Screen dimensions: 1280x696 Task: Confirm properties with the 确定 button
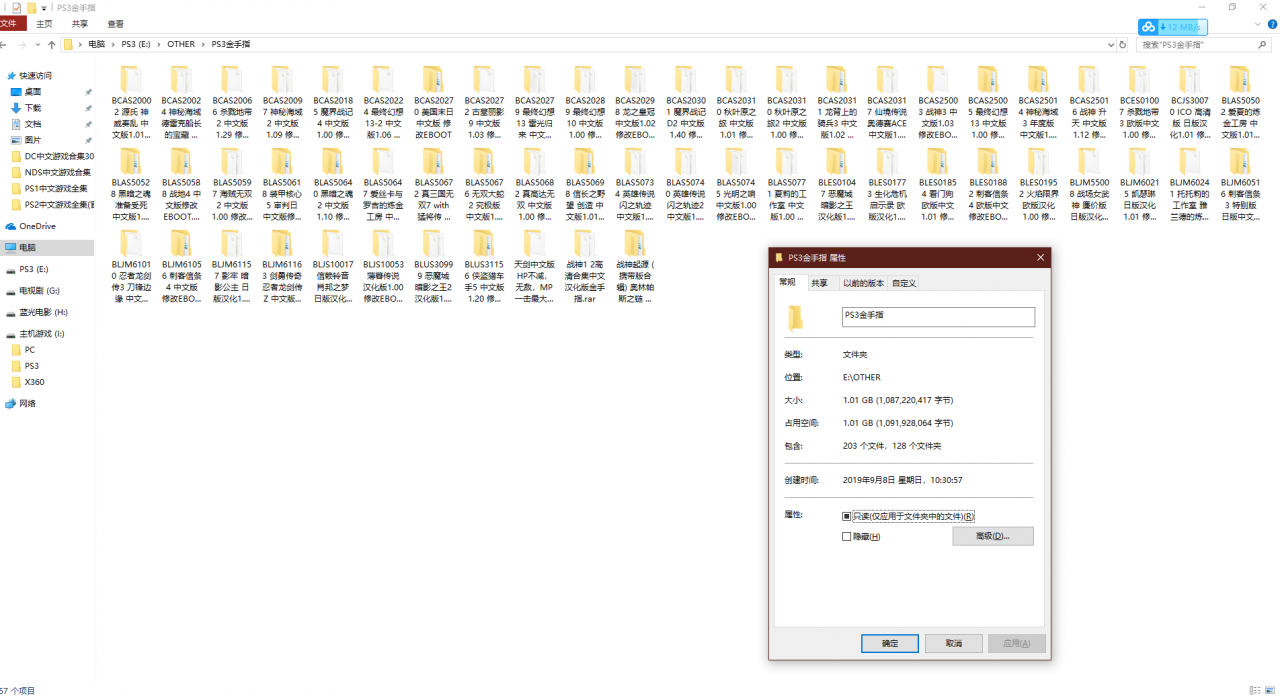tap(889, 643)
